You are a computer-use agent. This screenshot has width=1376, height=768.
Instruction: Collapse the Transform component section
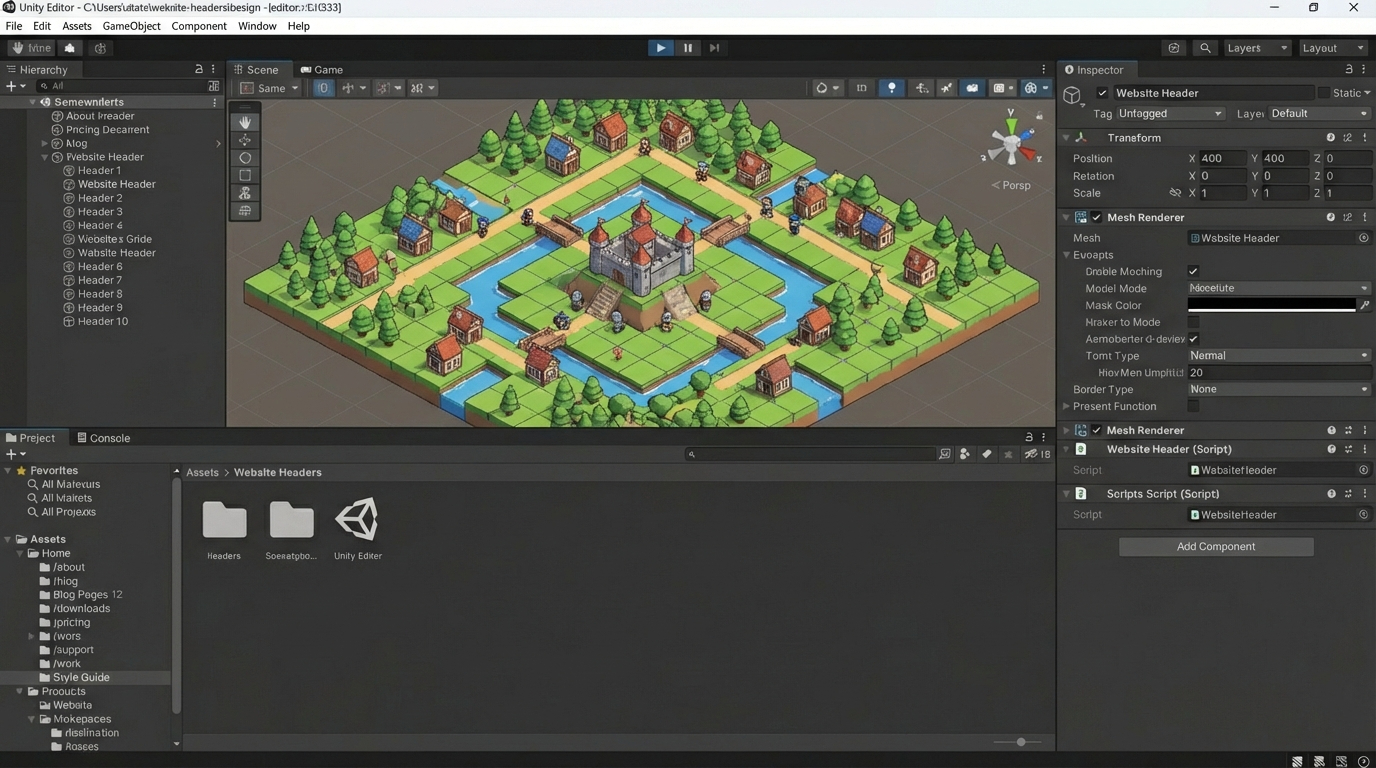point(1066,138)
